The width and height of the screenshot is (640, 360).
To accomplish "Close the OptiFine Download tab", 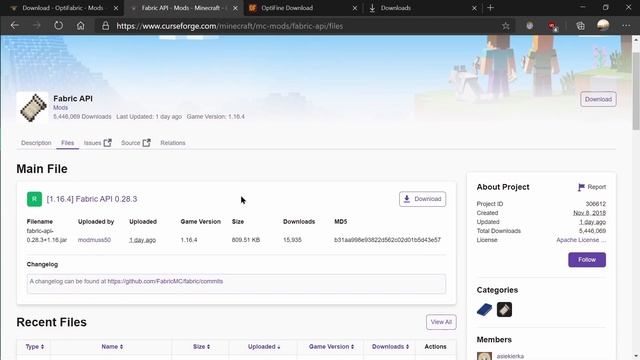I will point(355,8).
